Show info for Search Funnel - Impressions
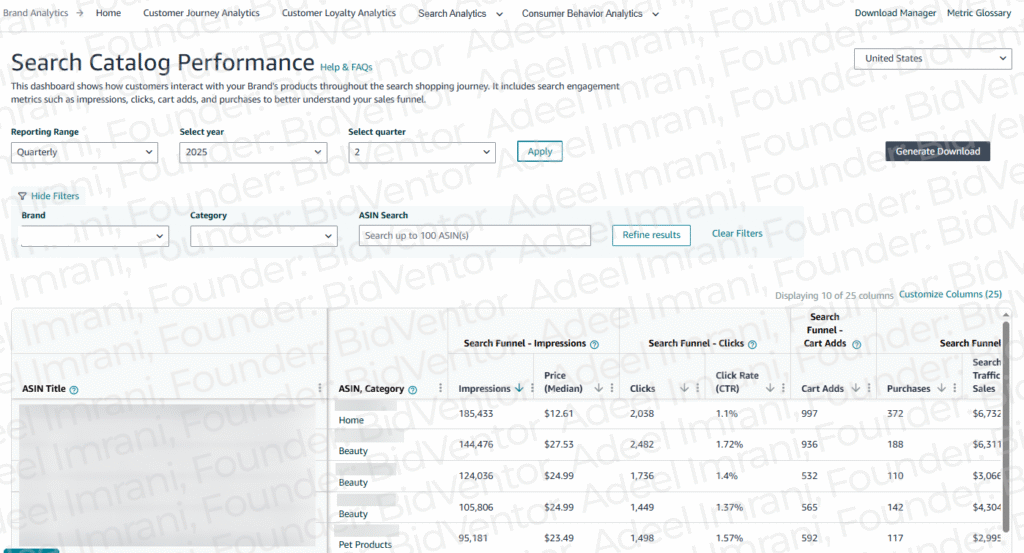Screen dimensions: 1024x553 [594, 345]
